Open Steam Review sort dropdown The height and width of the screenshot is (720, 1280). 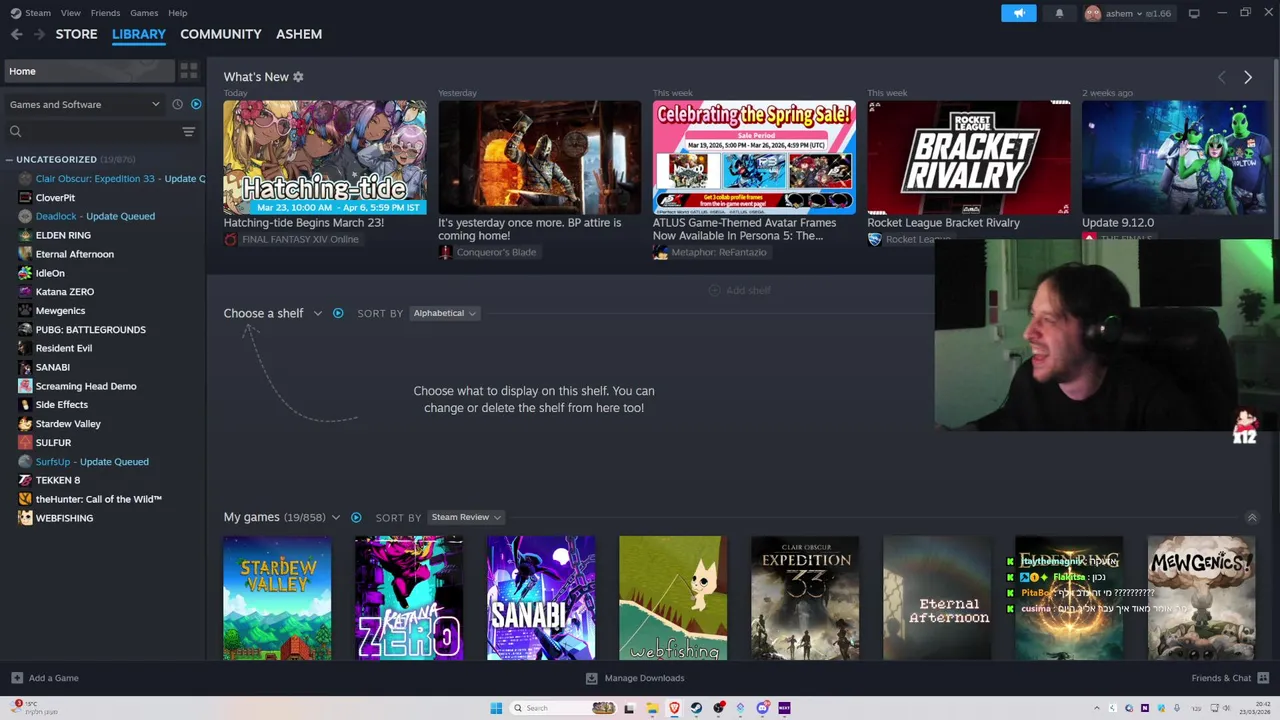[466, 517]
